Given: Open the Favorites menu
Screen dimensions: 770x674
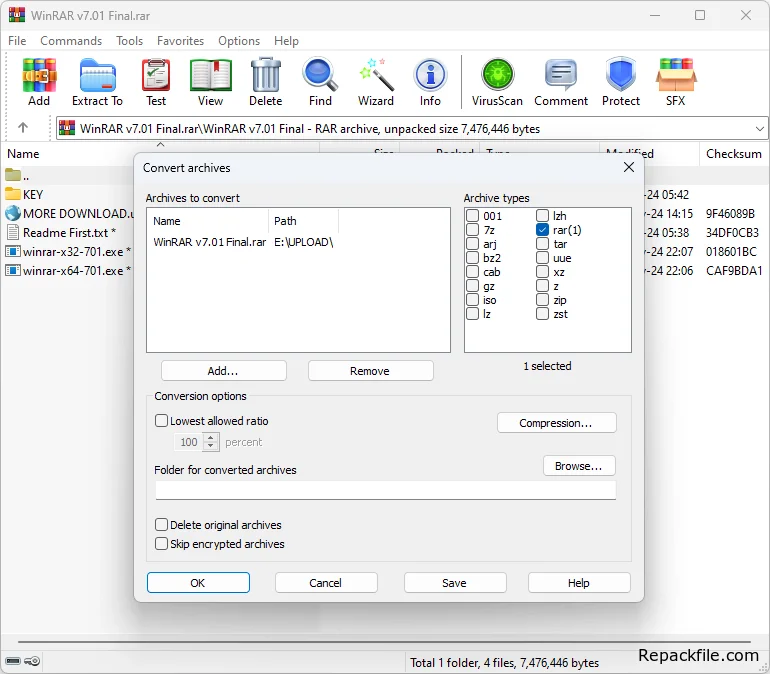Looking at the screenshot, I should click(x=180, y=41).
